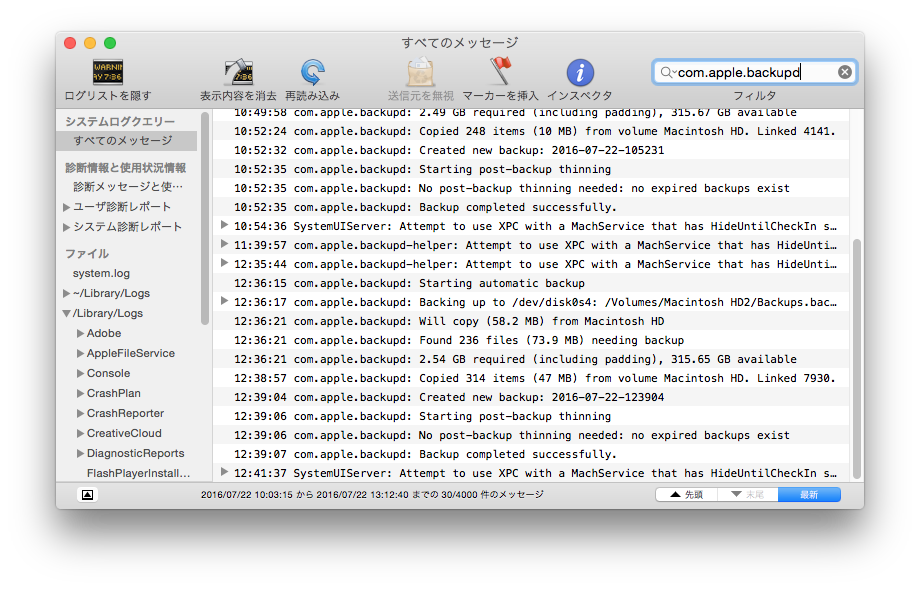
Task: Open the Inspector (インスペクタ) icon
Action: point(580,73)
